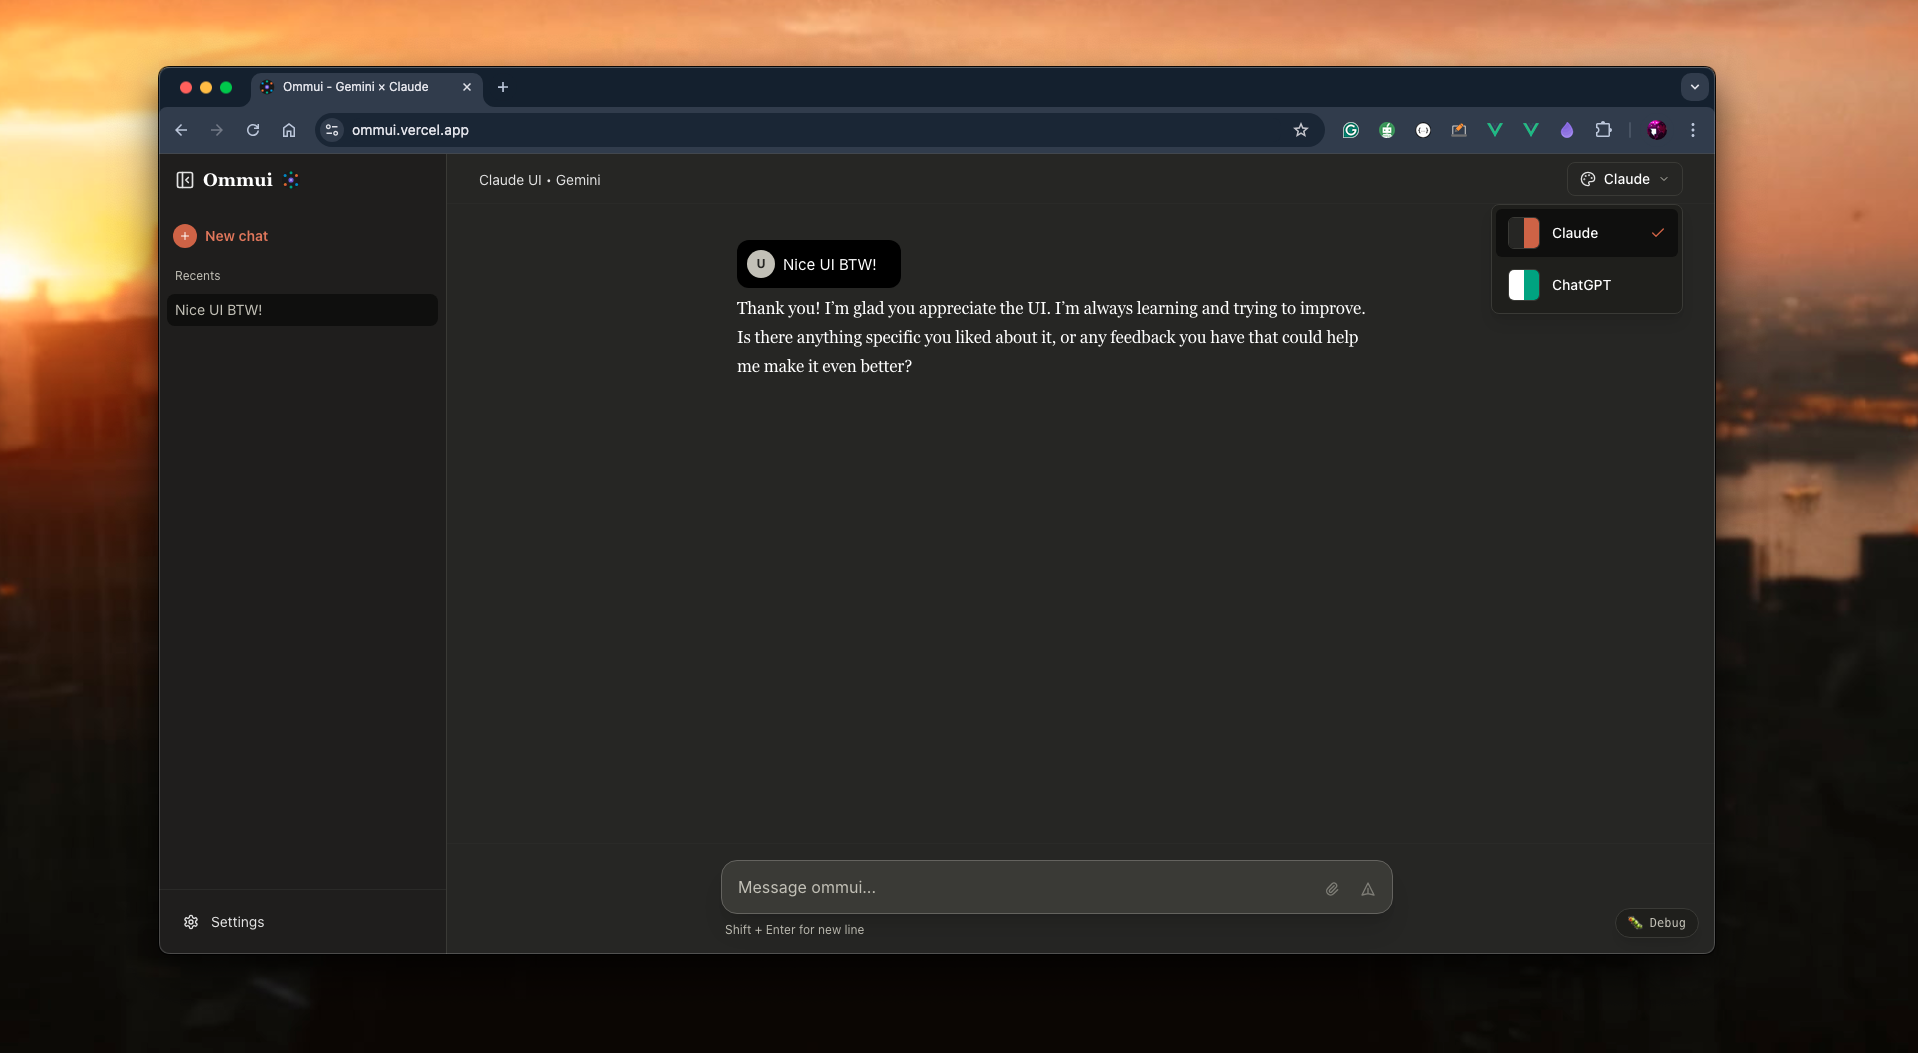
Task: Send the message with the send icon
Action: pos(1368,889)
